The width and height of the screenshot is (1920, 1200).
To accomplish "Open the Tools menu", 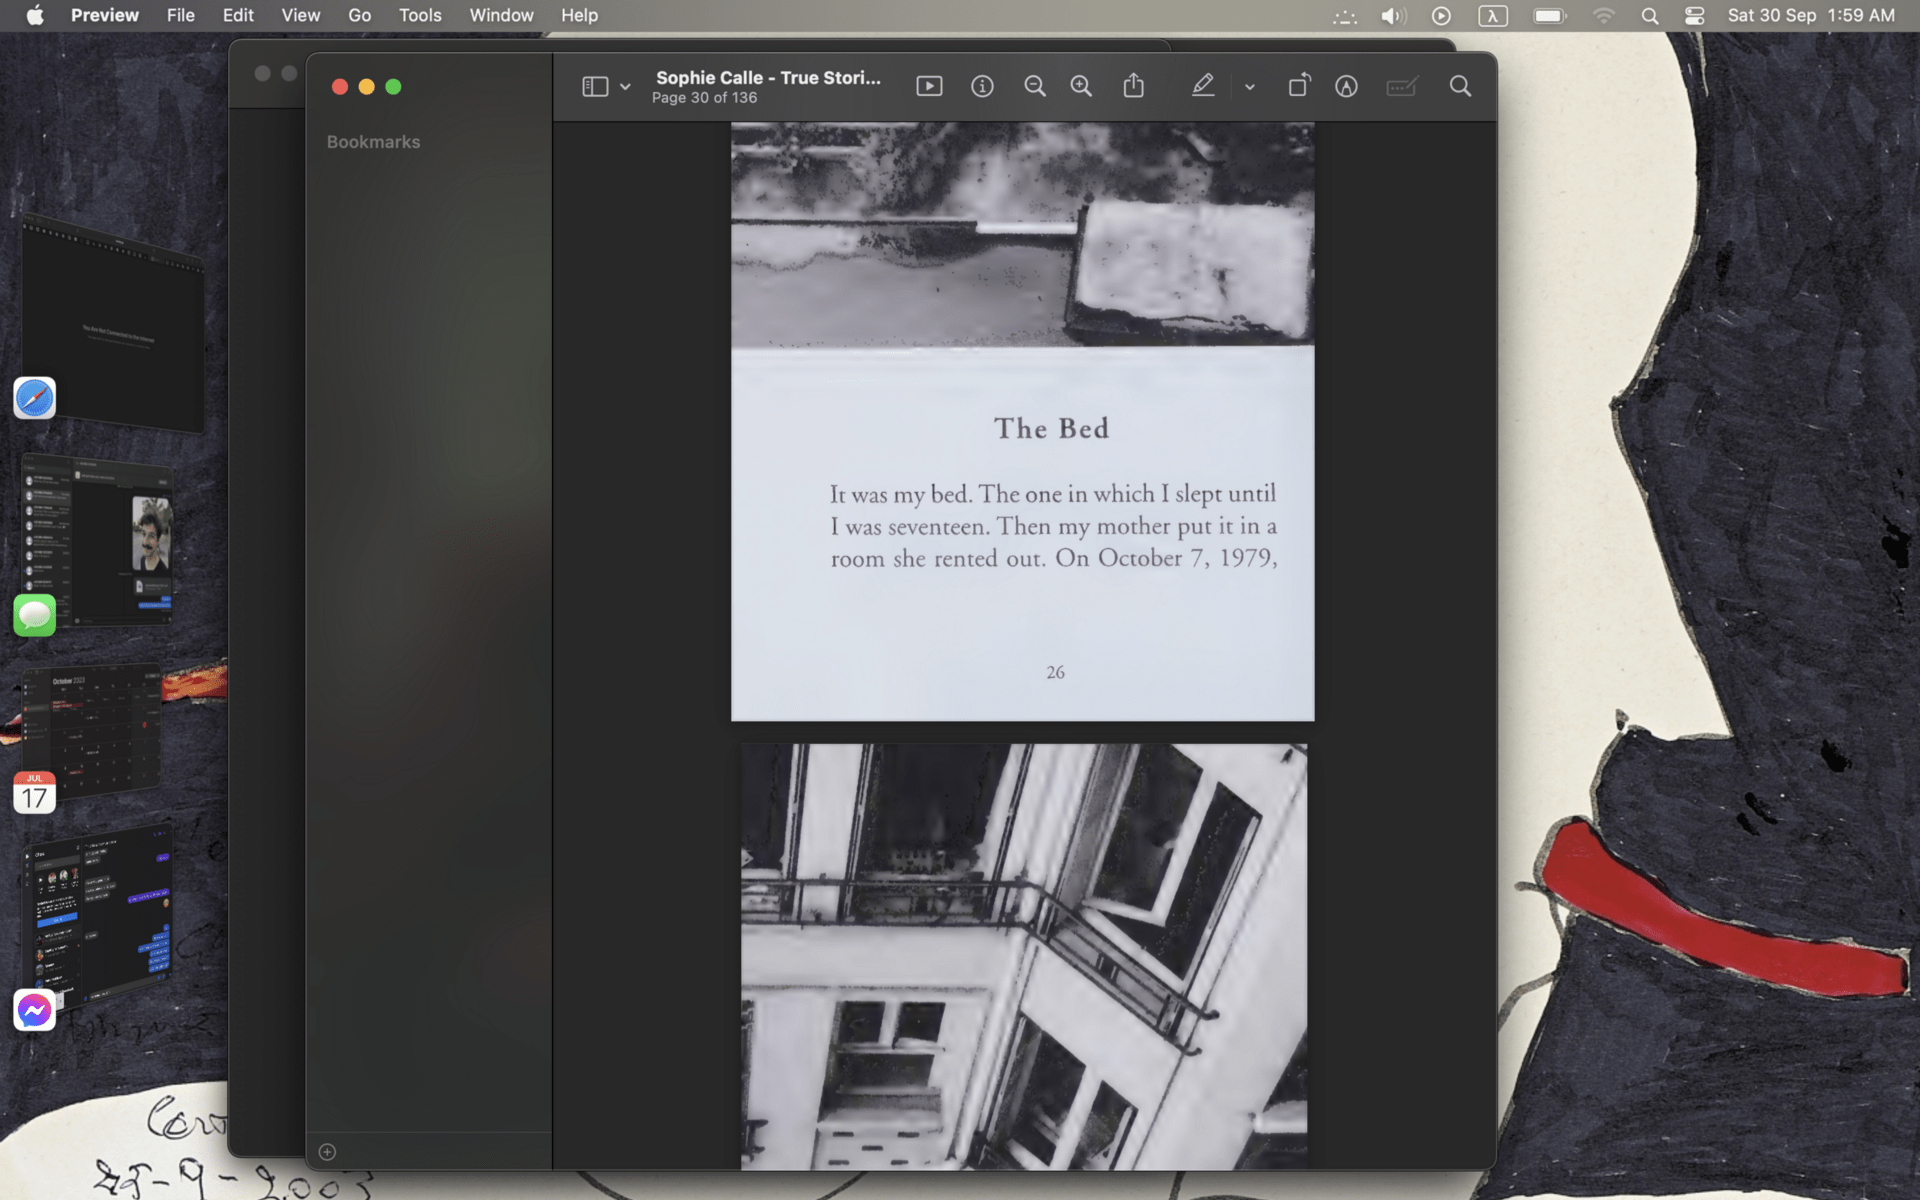I will click(420, 15).
